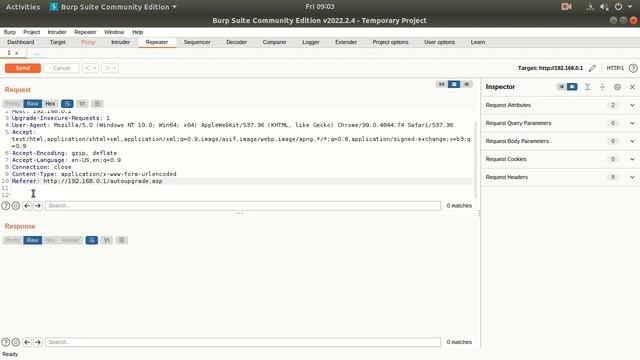Switch to side-by-side request/response layout
The height and width of the screenshot is (360, 640).
click(441, 84)
